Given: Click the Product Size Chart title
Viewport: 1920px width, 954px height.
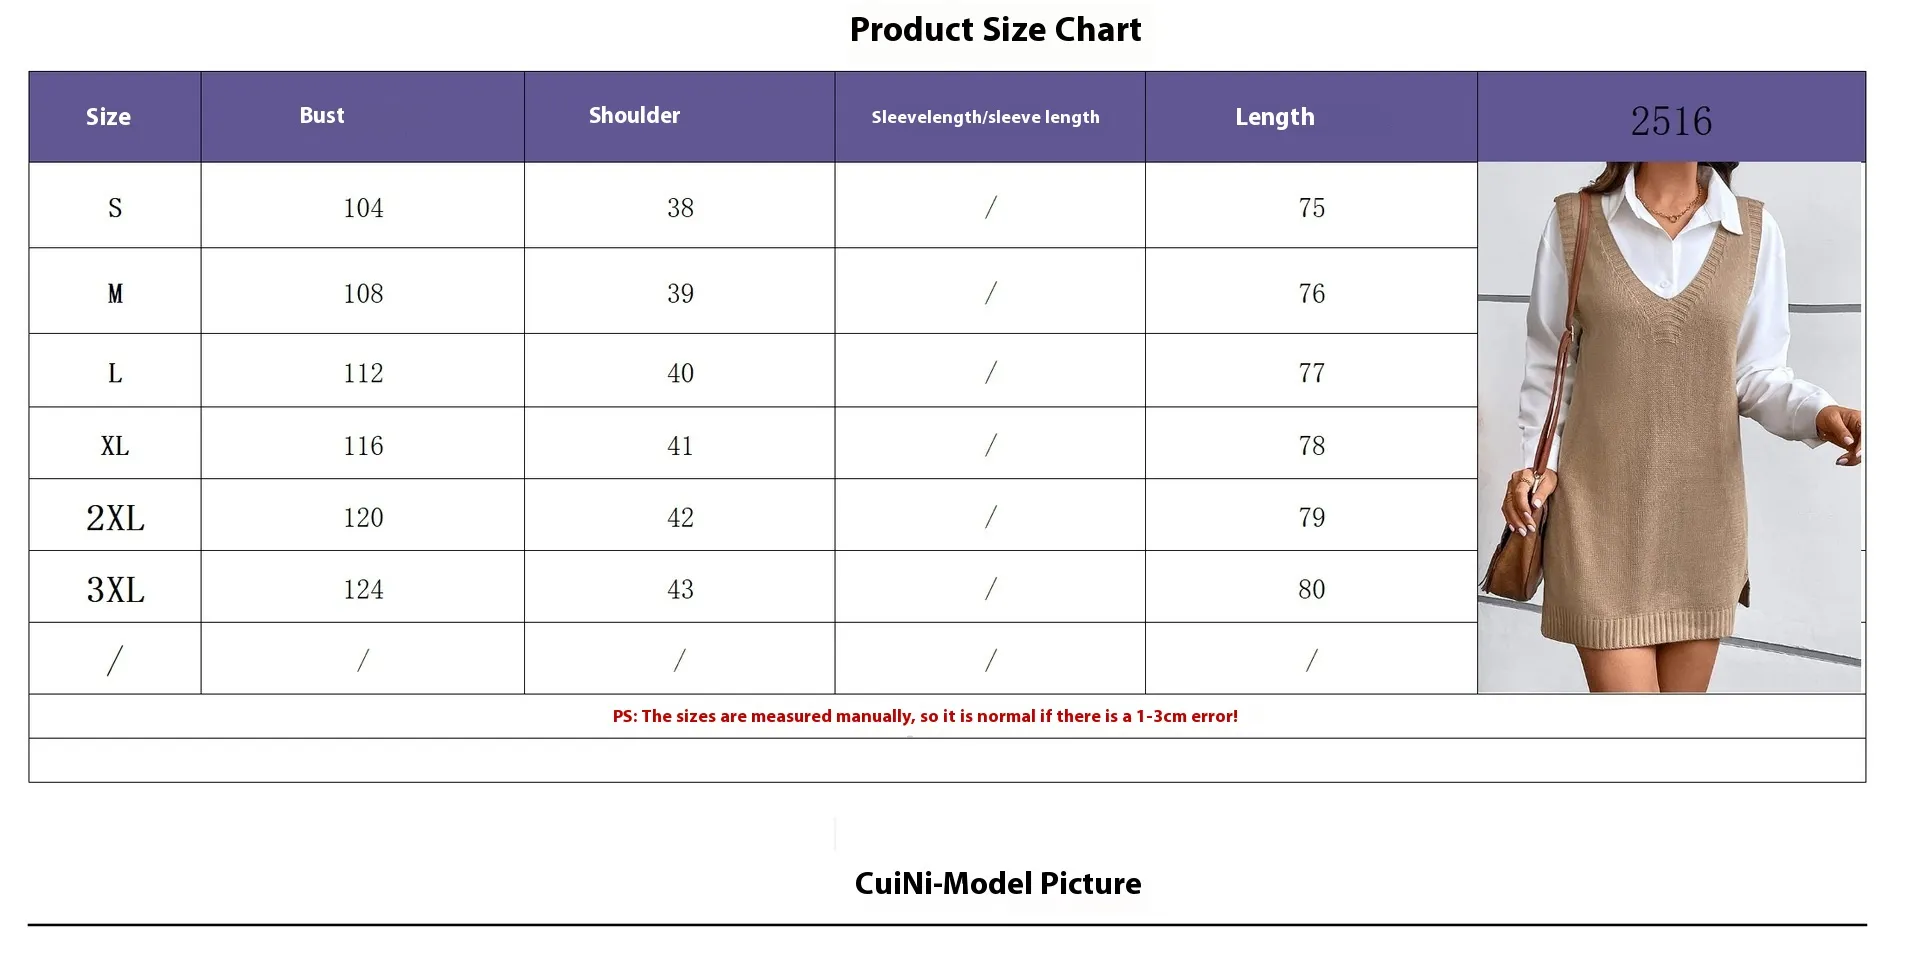Looking at the screenshot, I should (x=995, y=30).
